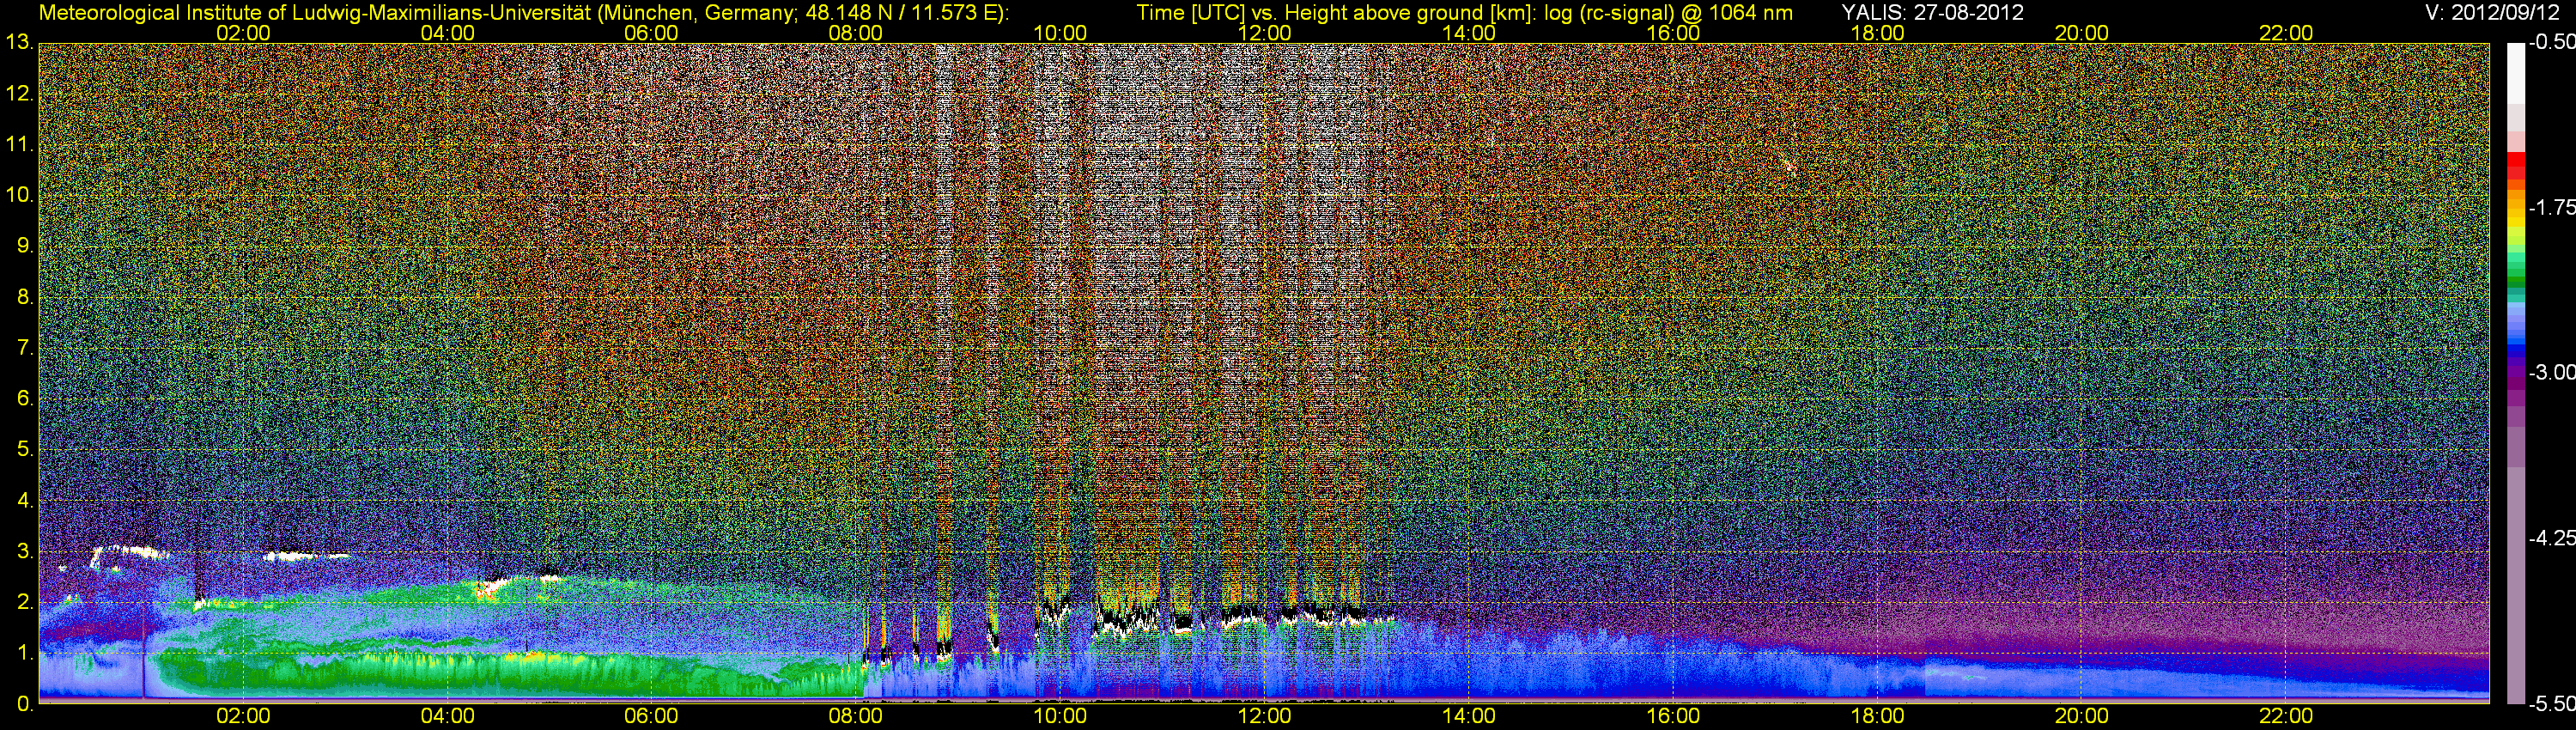Click the 08:00 label on the top time axis
The height and width of the screenshot is (730, 2576).
coord(855,33)
